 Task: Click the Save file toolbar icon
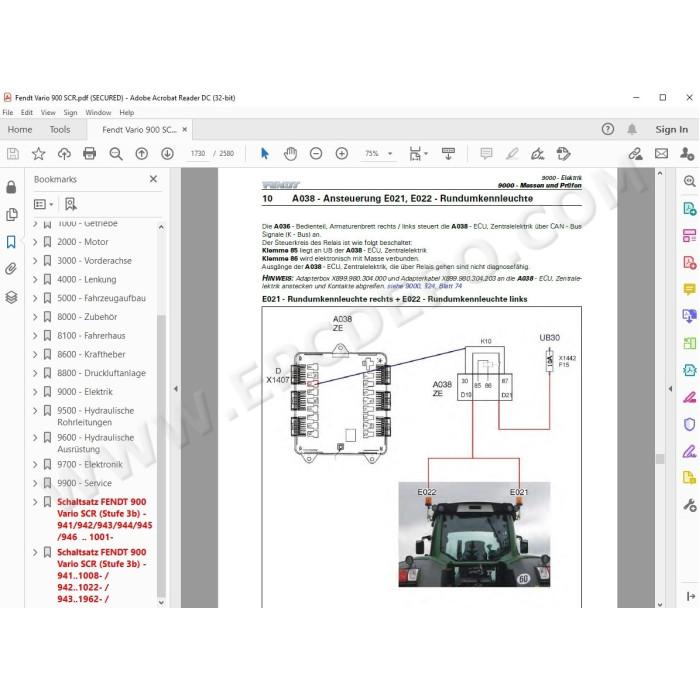click(x=13, y=154)
